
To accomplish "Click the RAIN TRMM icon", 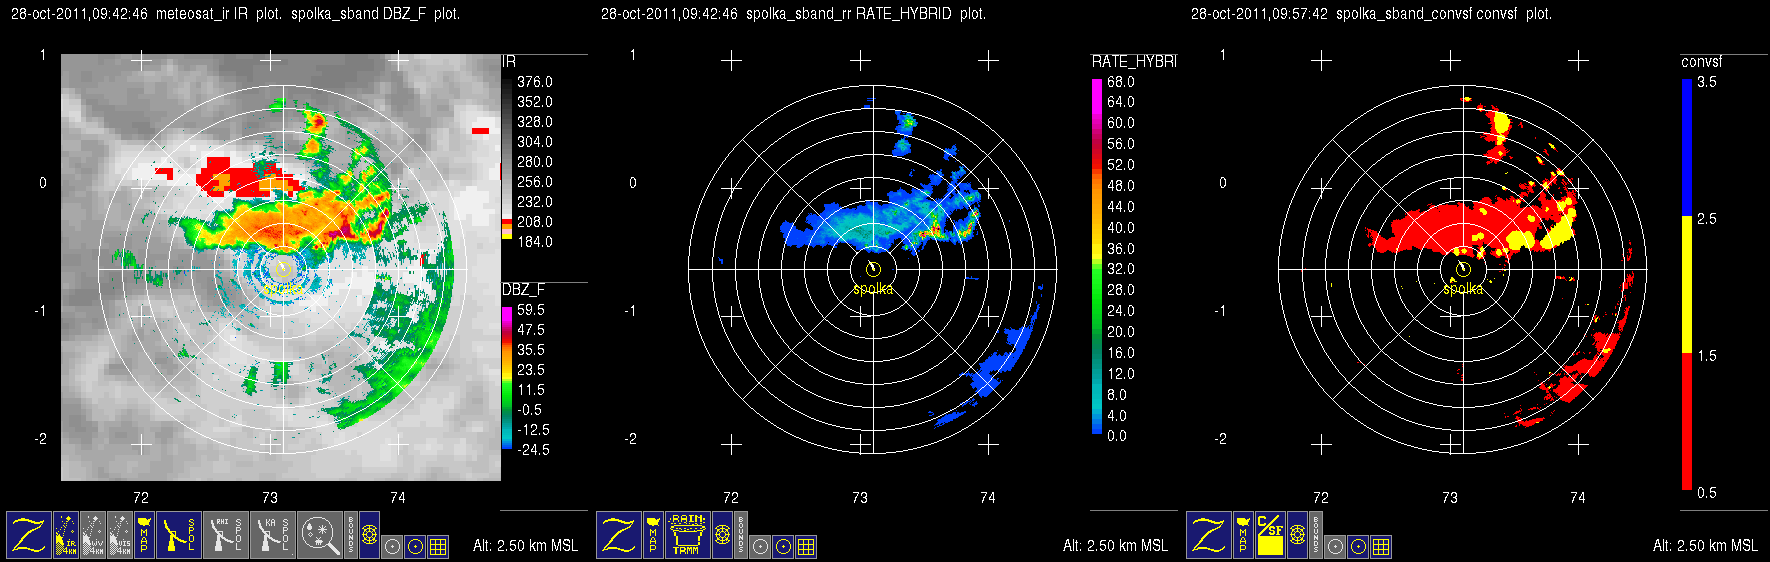I will [688, 535].
